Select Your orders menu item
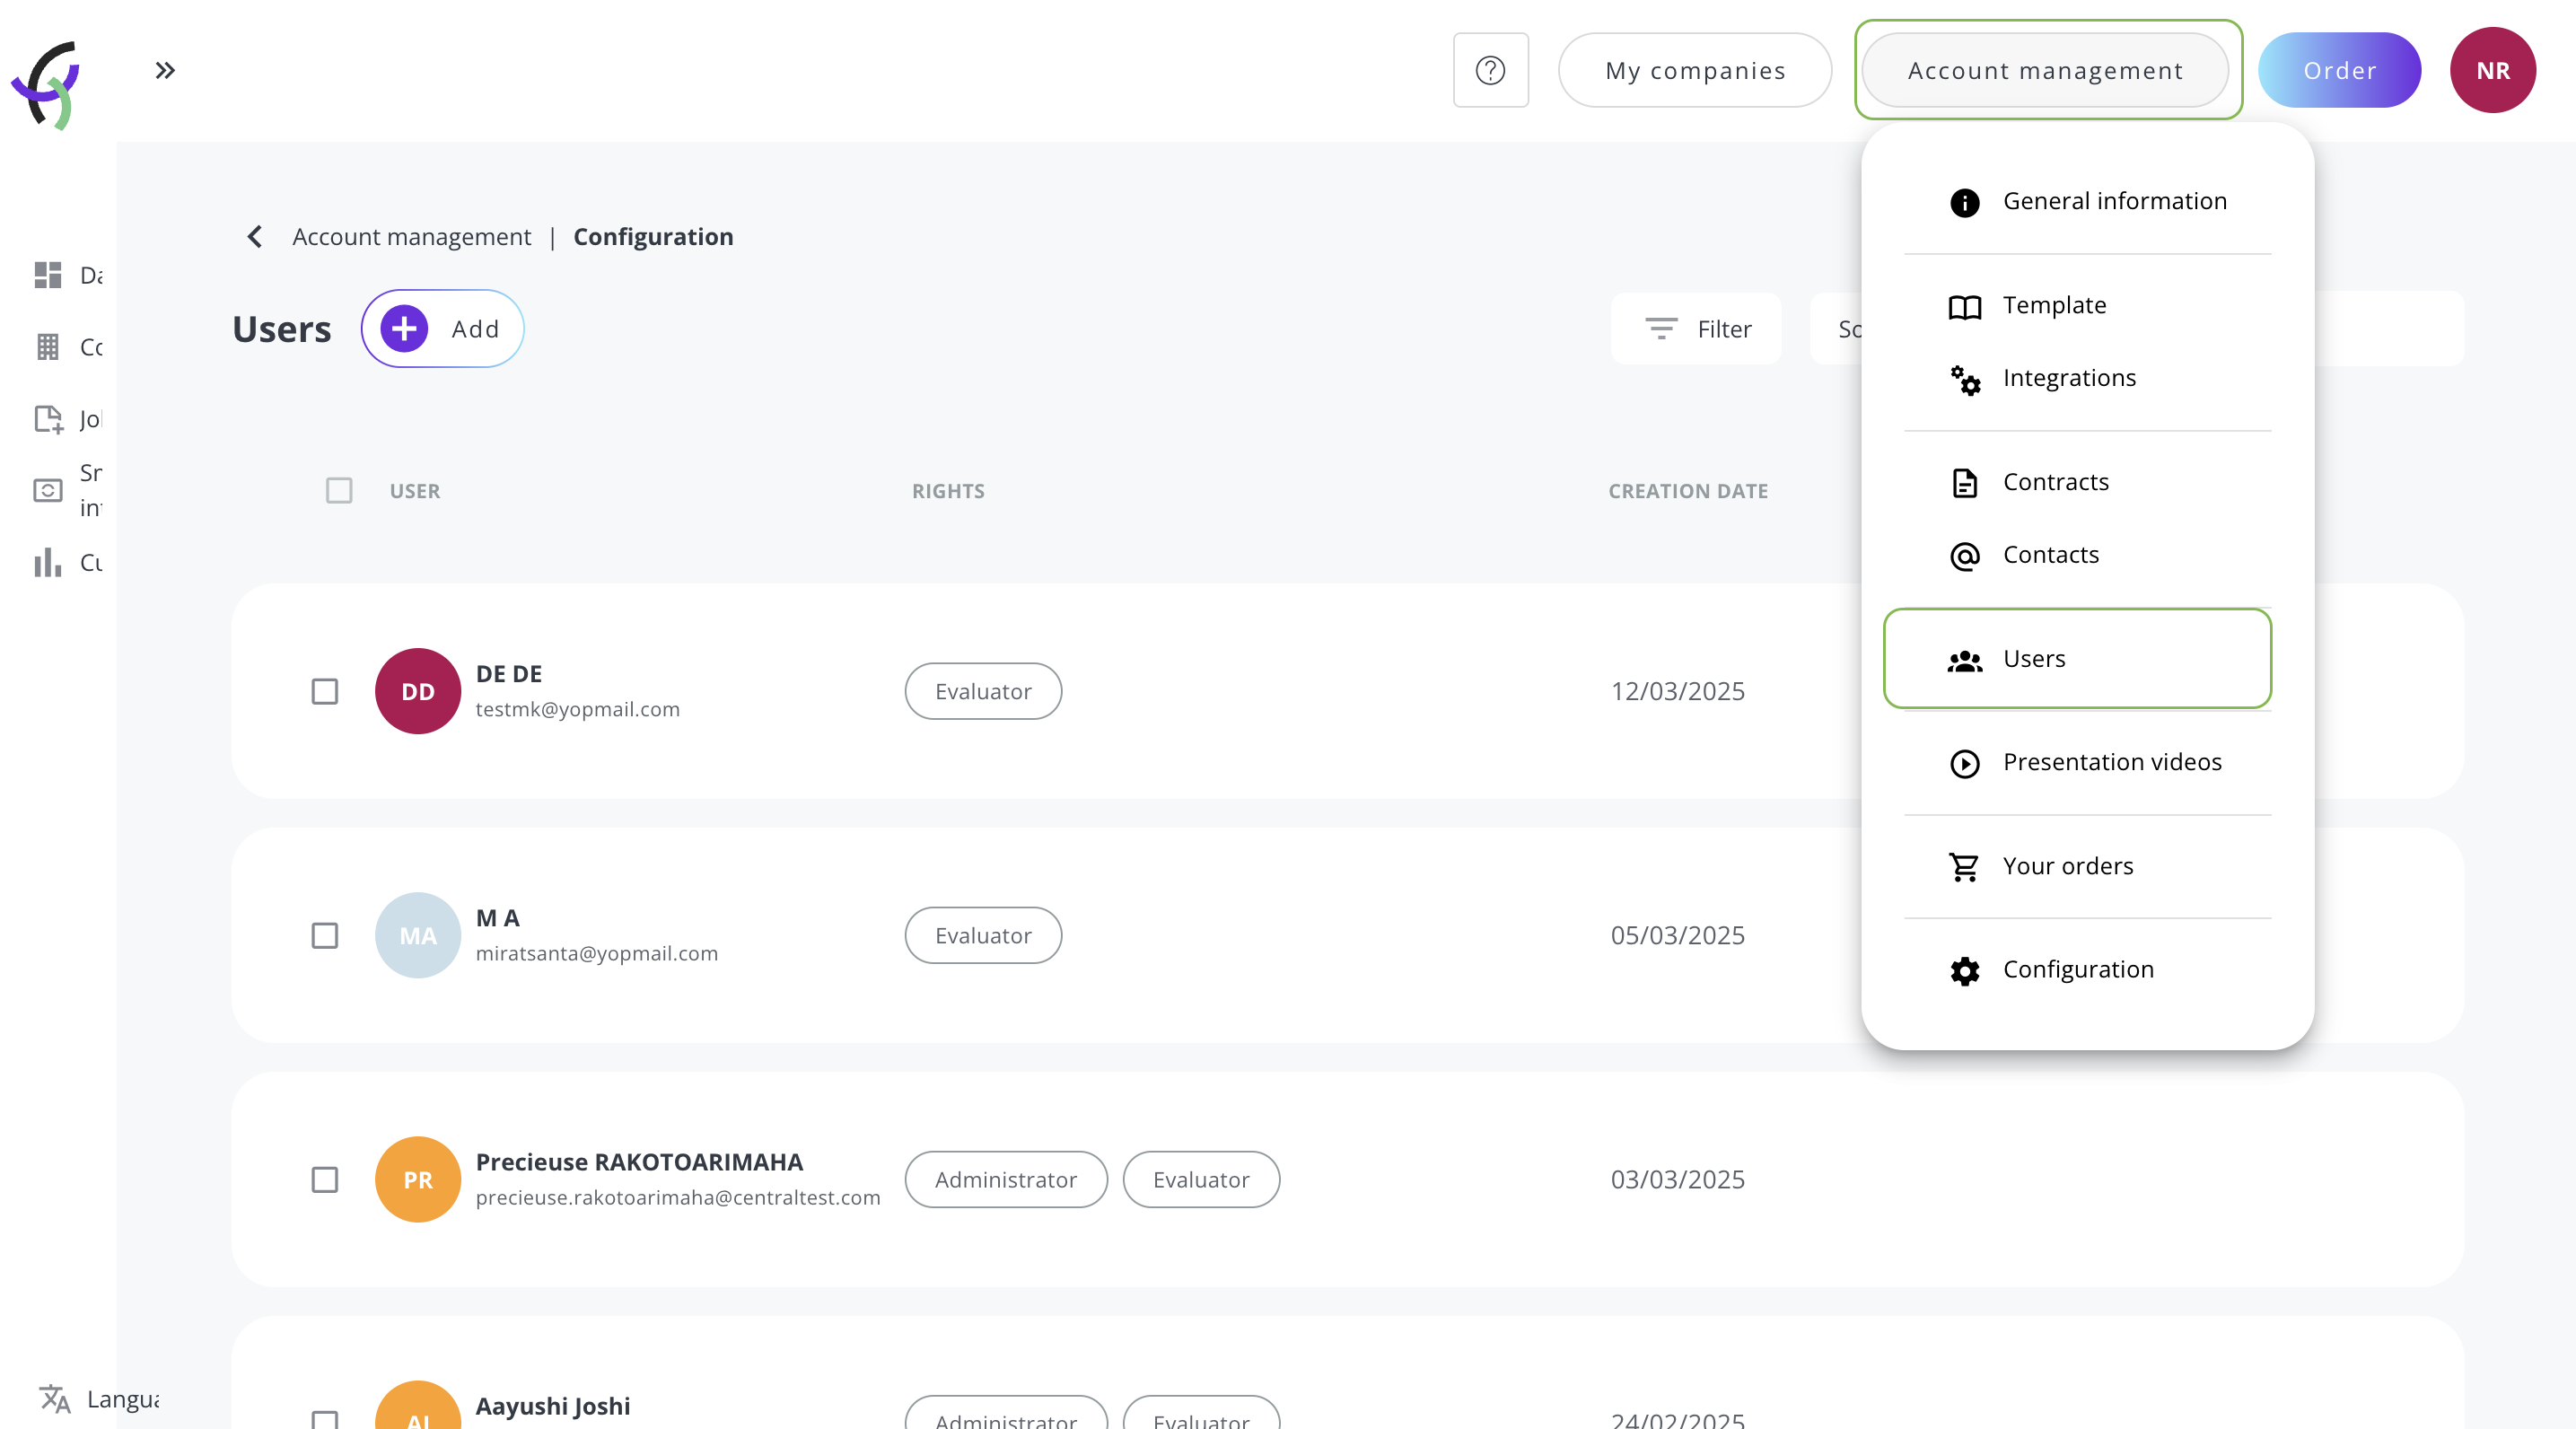 coord(2087,866)
